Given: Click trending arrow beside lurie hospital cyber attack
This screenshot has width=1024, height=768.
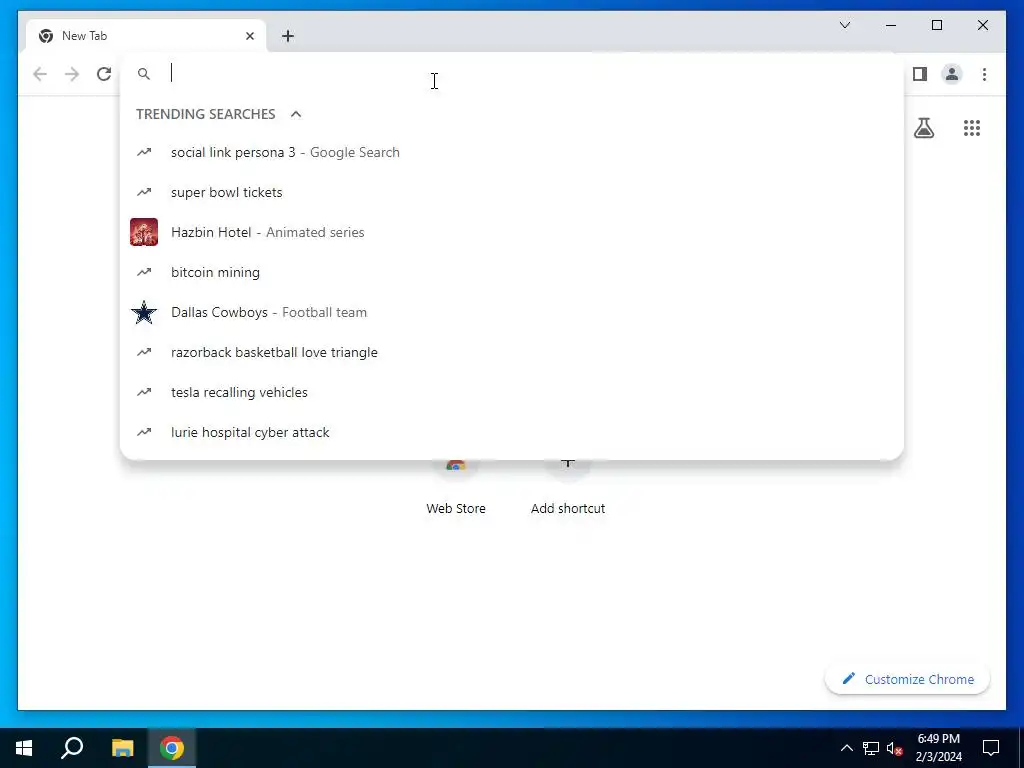Looking at the screenshot, I should [x=144, y=432].
